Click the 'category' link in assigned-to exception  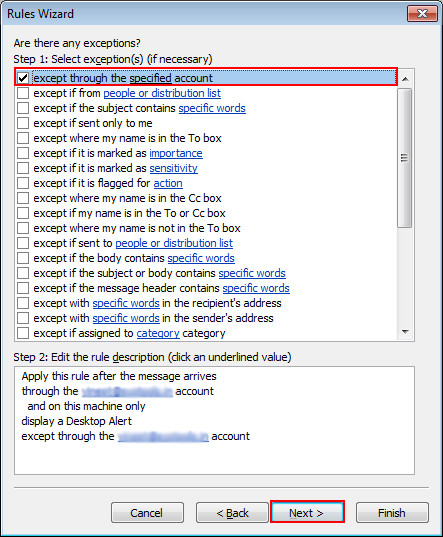pos(158,333)
